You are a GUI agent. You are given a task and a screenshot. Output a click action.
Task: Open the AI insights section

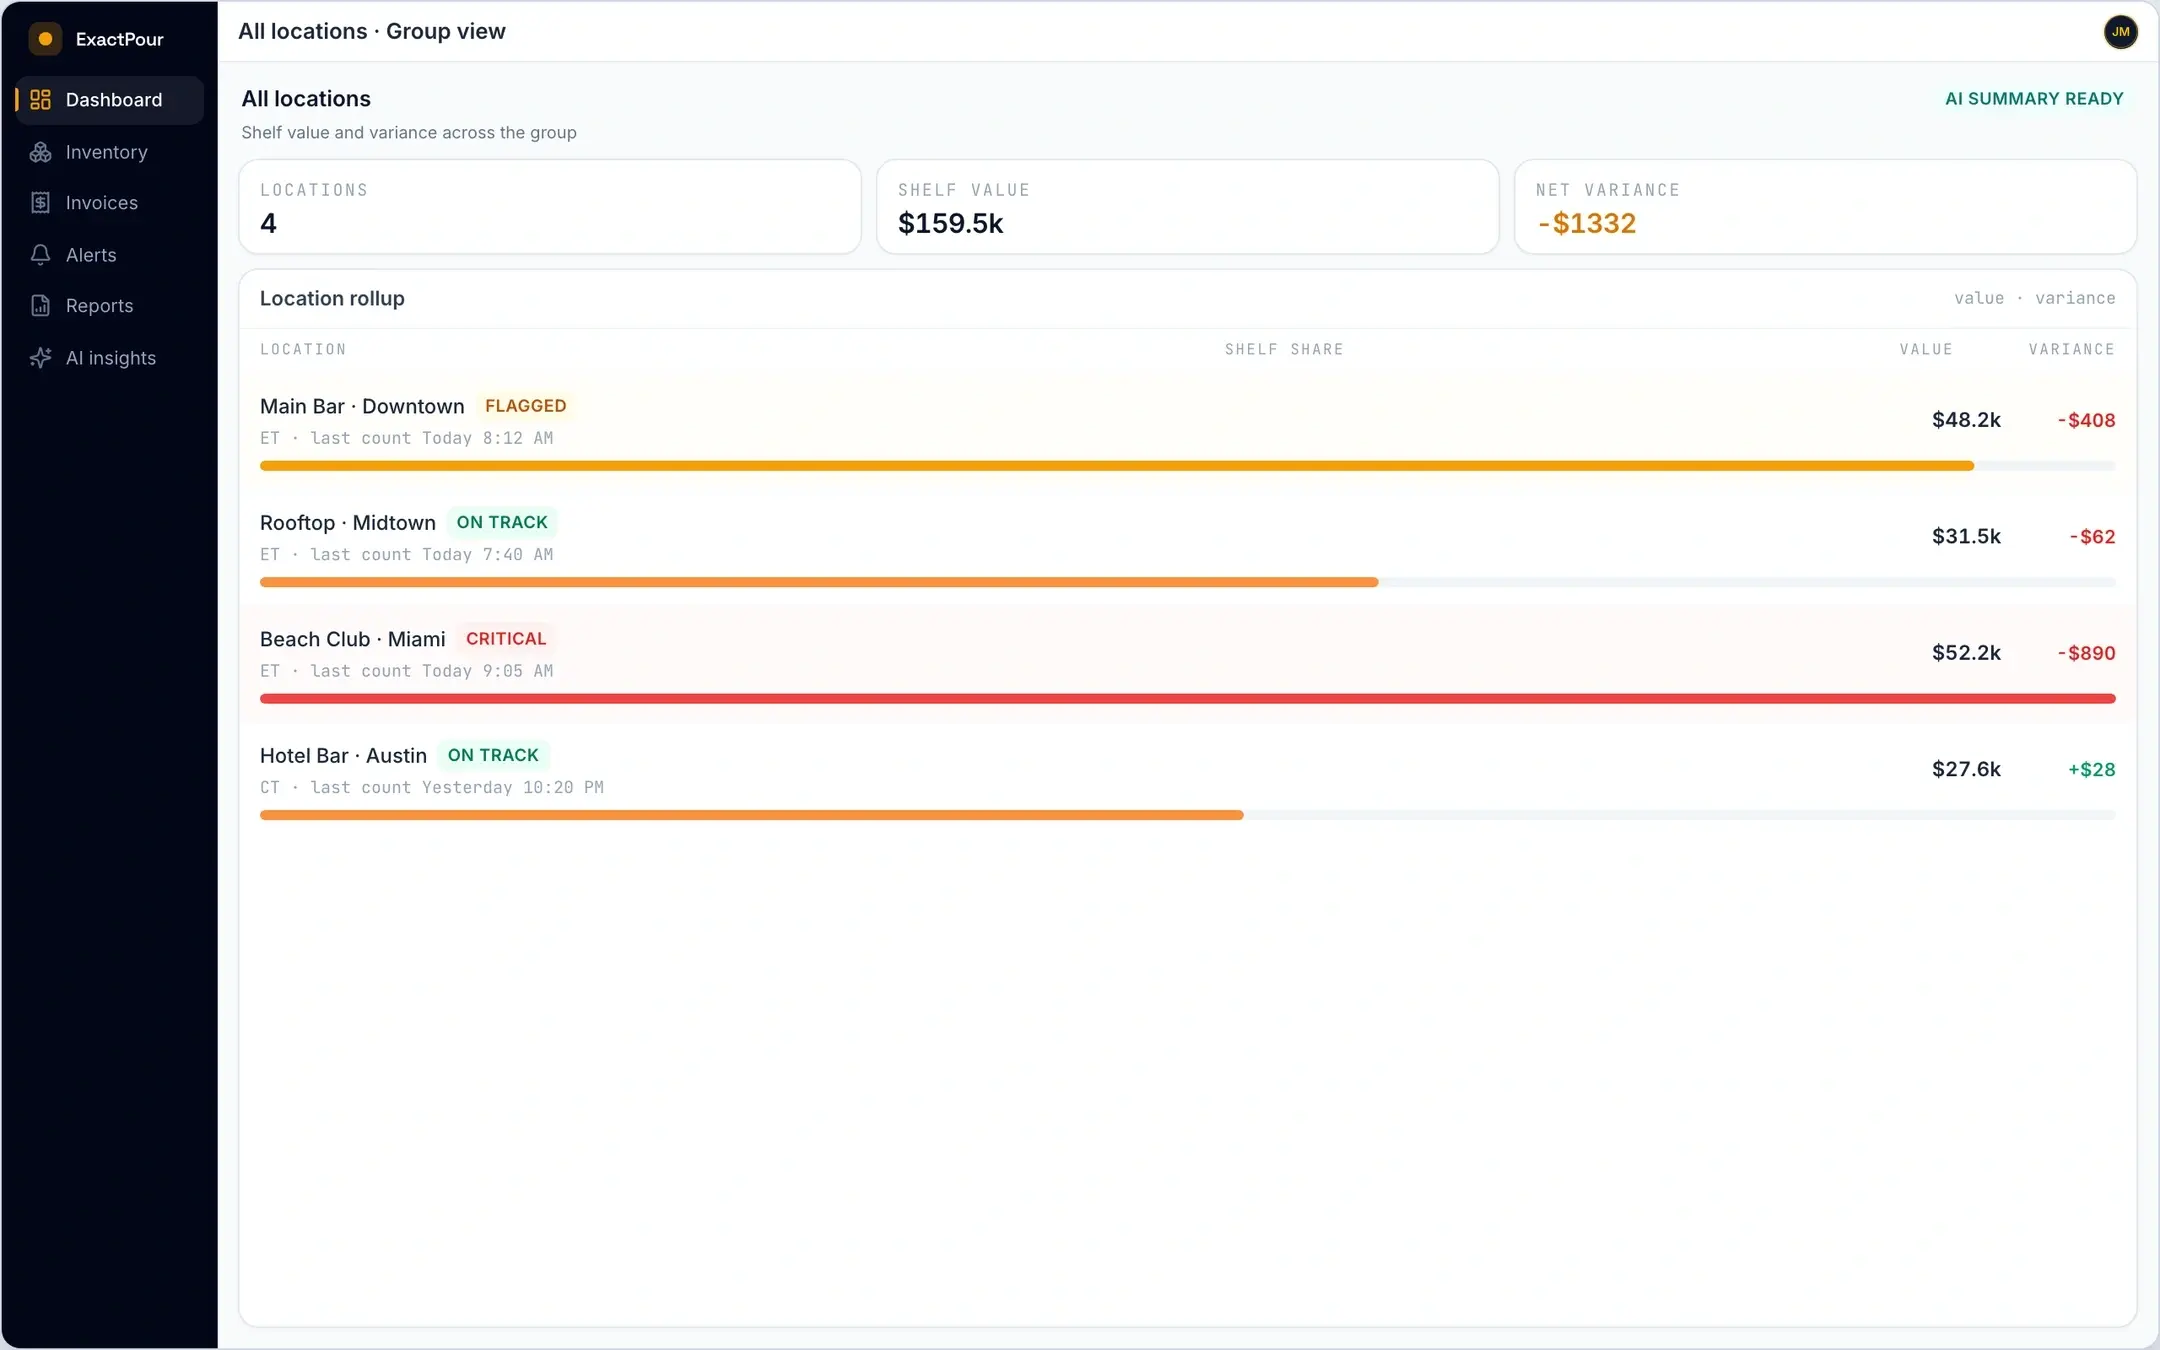tap(110, 358)
